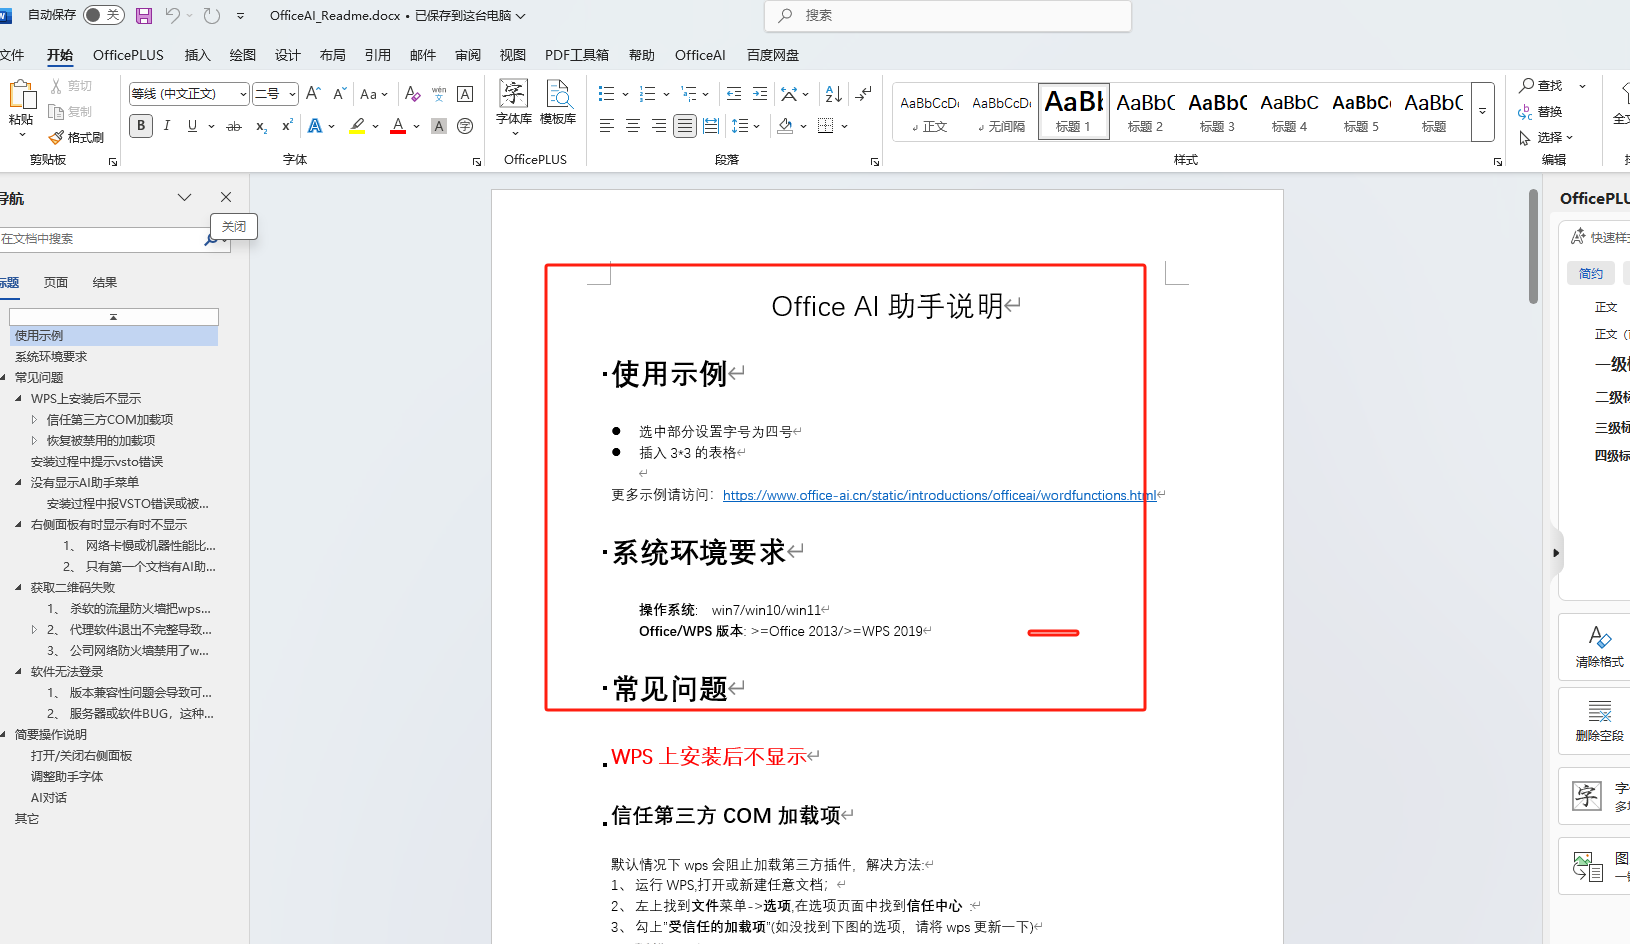Apply superscript formatting

pyautogui.click(x=287, y=126)
